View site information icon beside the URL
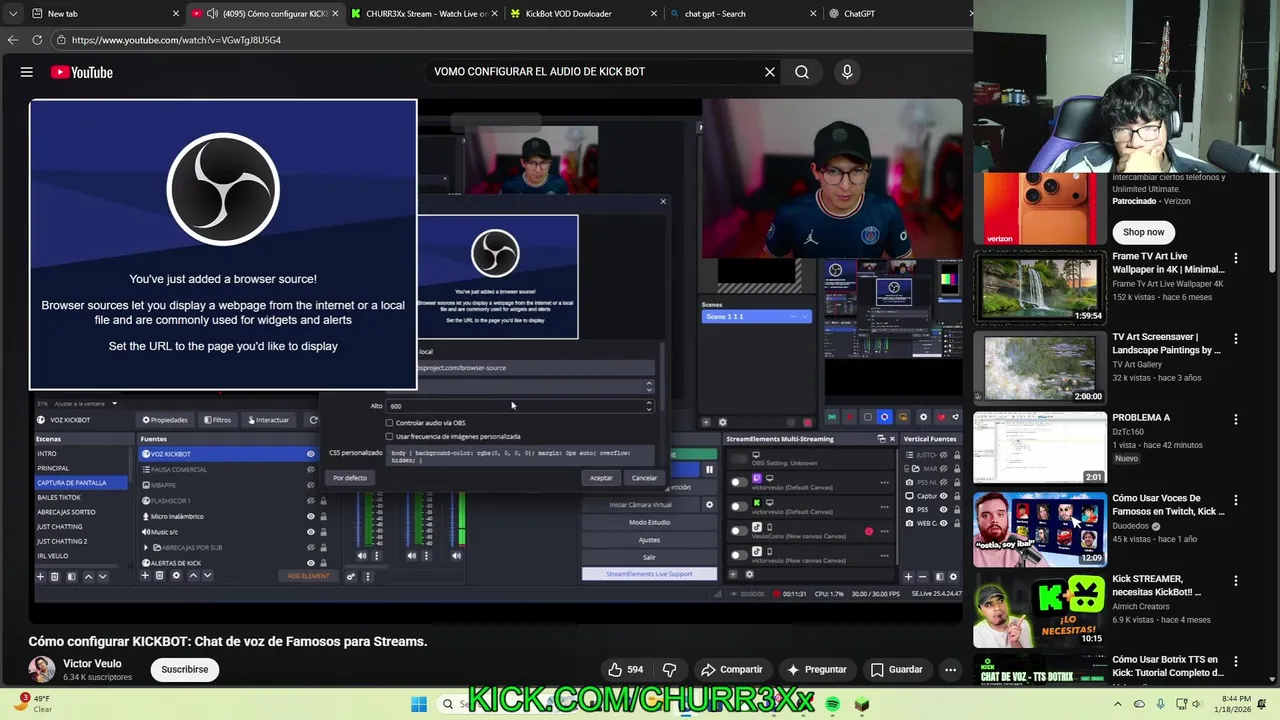Screen dimensions: 1280x720 point(61,40)
